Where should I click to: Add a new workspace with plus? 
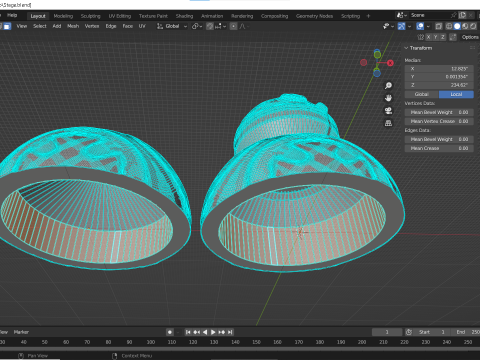coord(368,16)
